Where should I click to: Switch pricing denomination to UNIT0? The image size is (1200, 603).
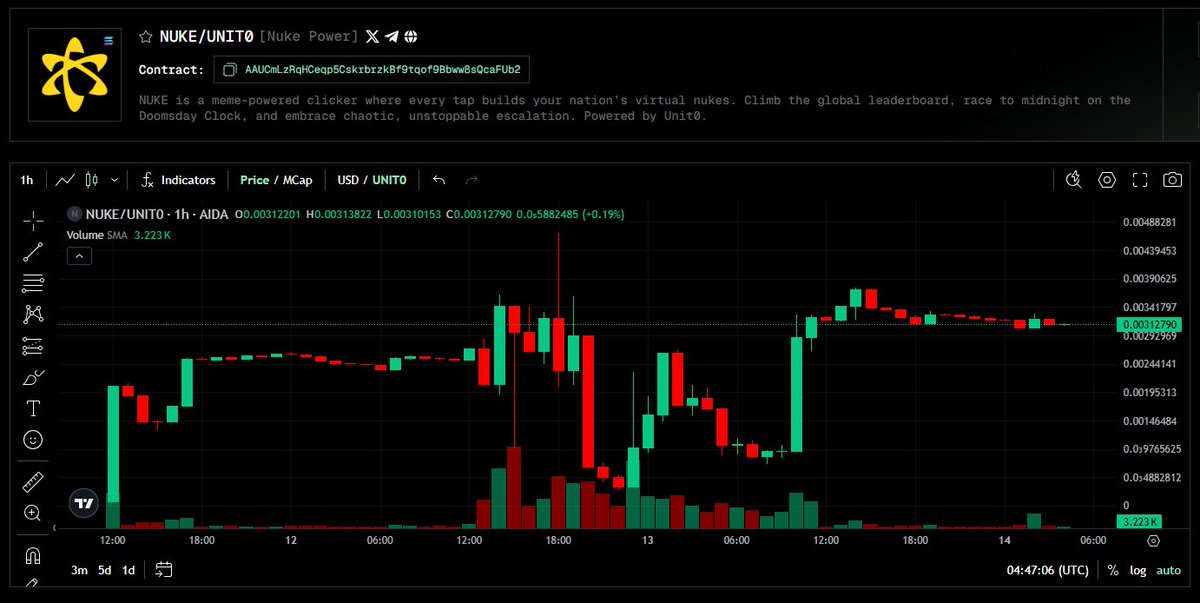pyautogui.click(x=391, y=180)
